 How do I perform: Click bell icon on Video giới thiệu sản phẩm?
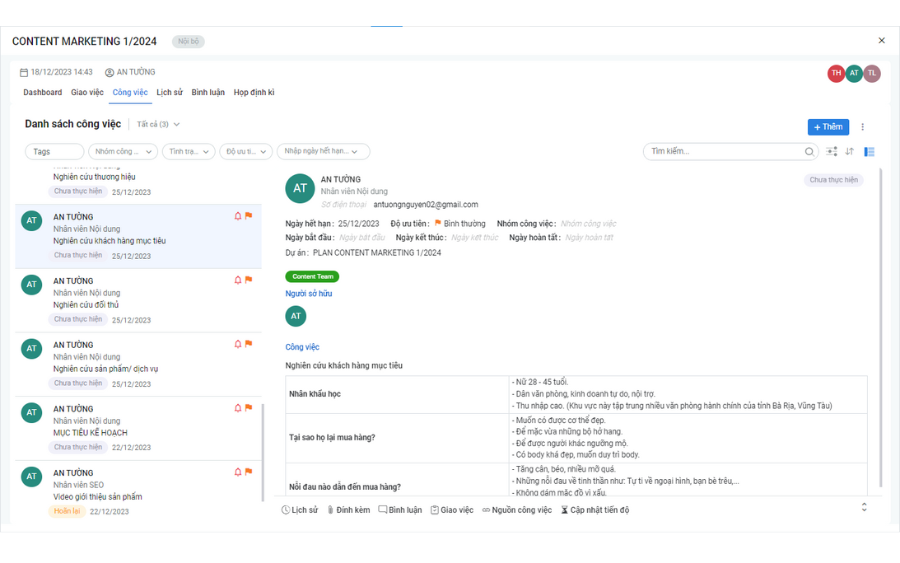click(238, 472)
